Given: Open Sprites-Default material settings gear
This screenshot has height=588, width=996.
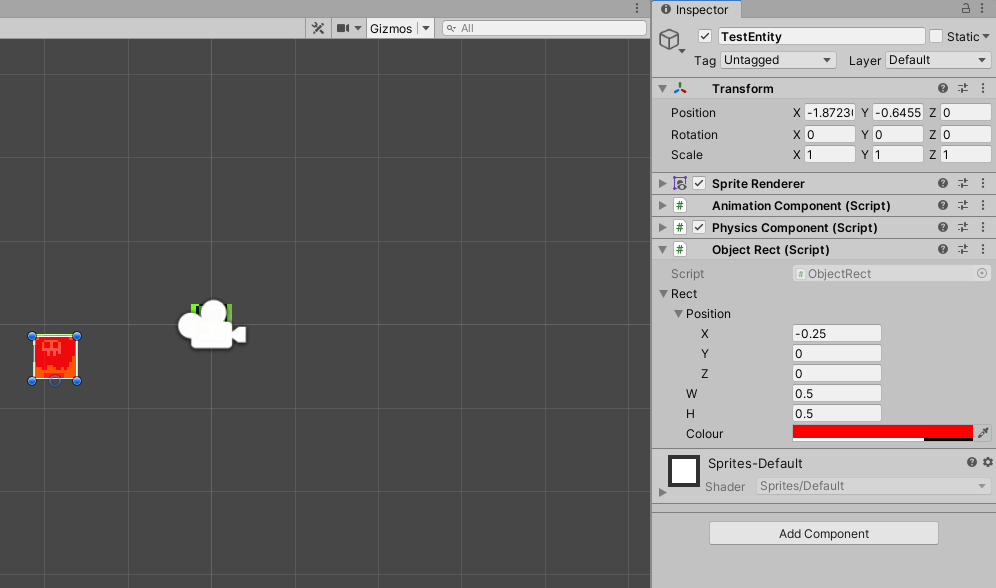Looking at the screenshot, I should 988,462.
